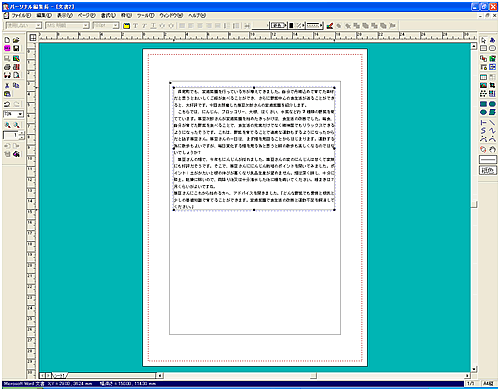The height and width of the screenshot is (389, 500).
Task: Click the bottom button in right toolbar
Action: (488, 170)
